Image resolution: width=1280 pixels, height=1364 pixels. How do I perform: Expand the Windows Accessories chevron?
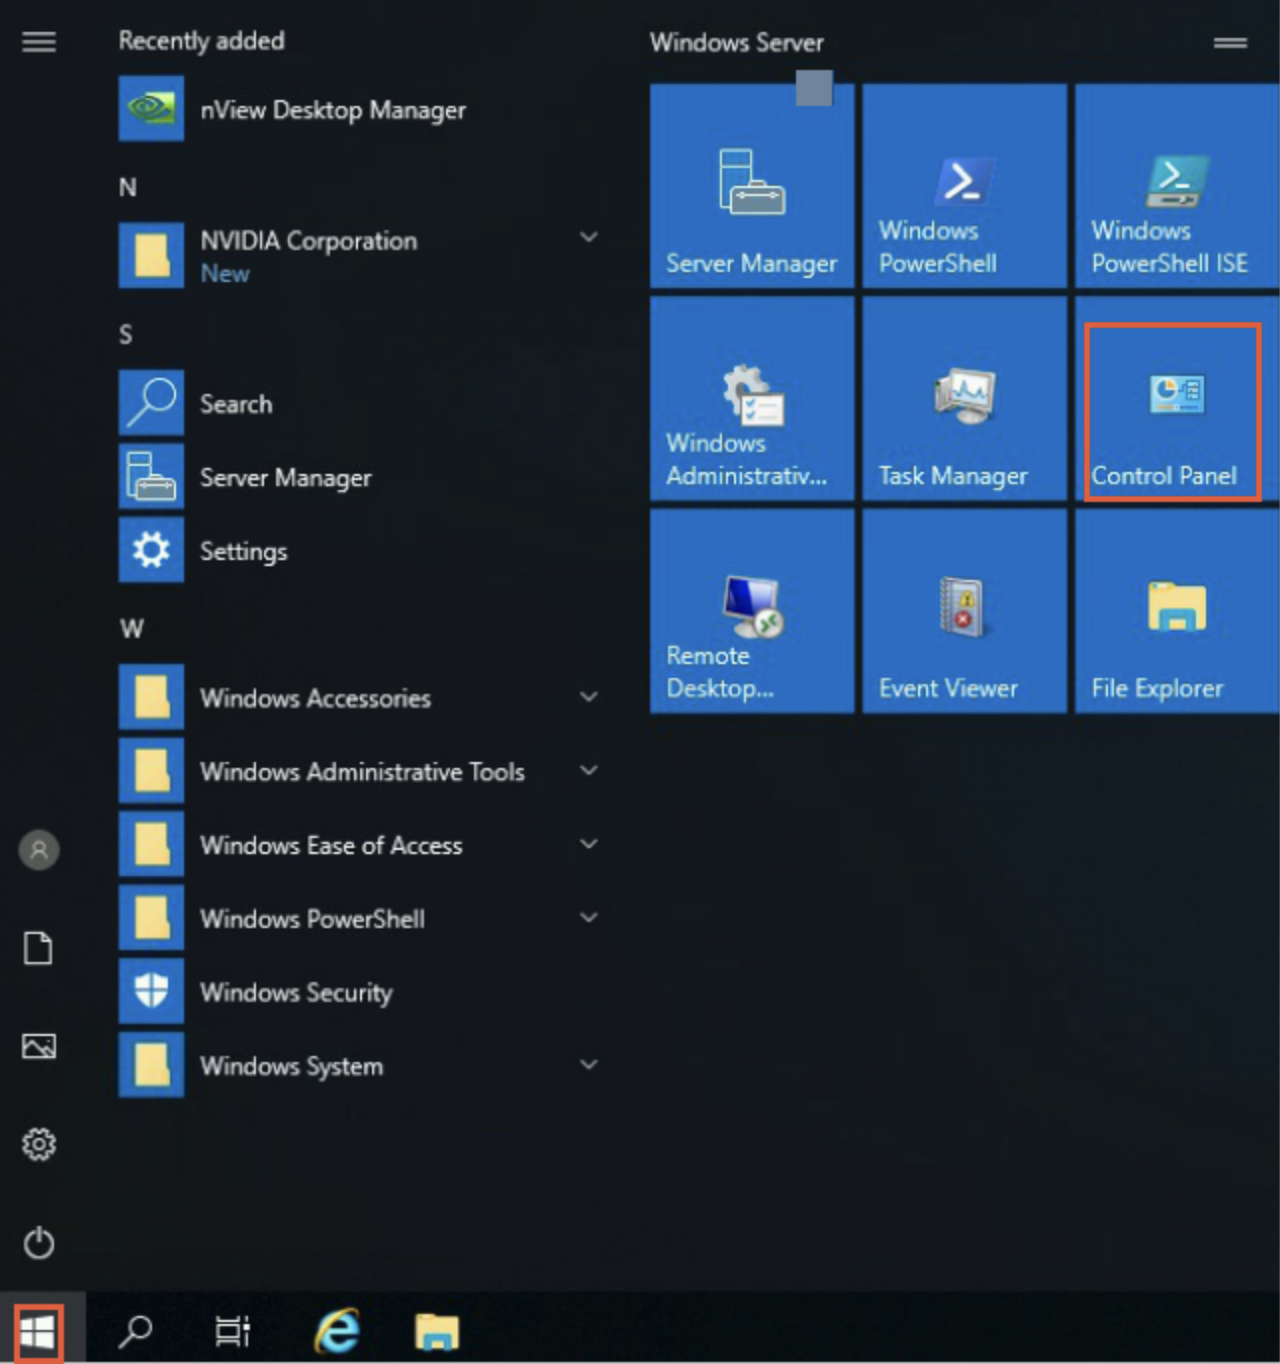tap(589, 696)
